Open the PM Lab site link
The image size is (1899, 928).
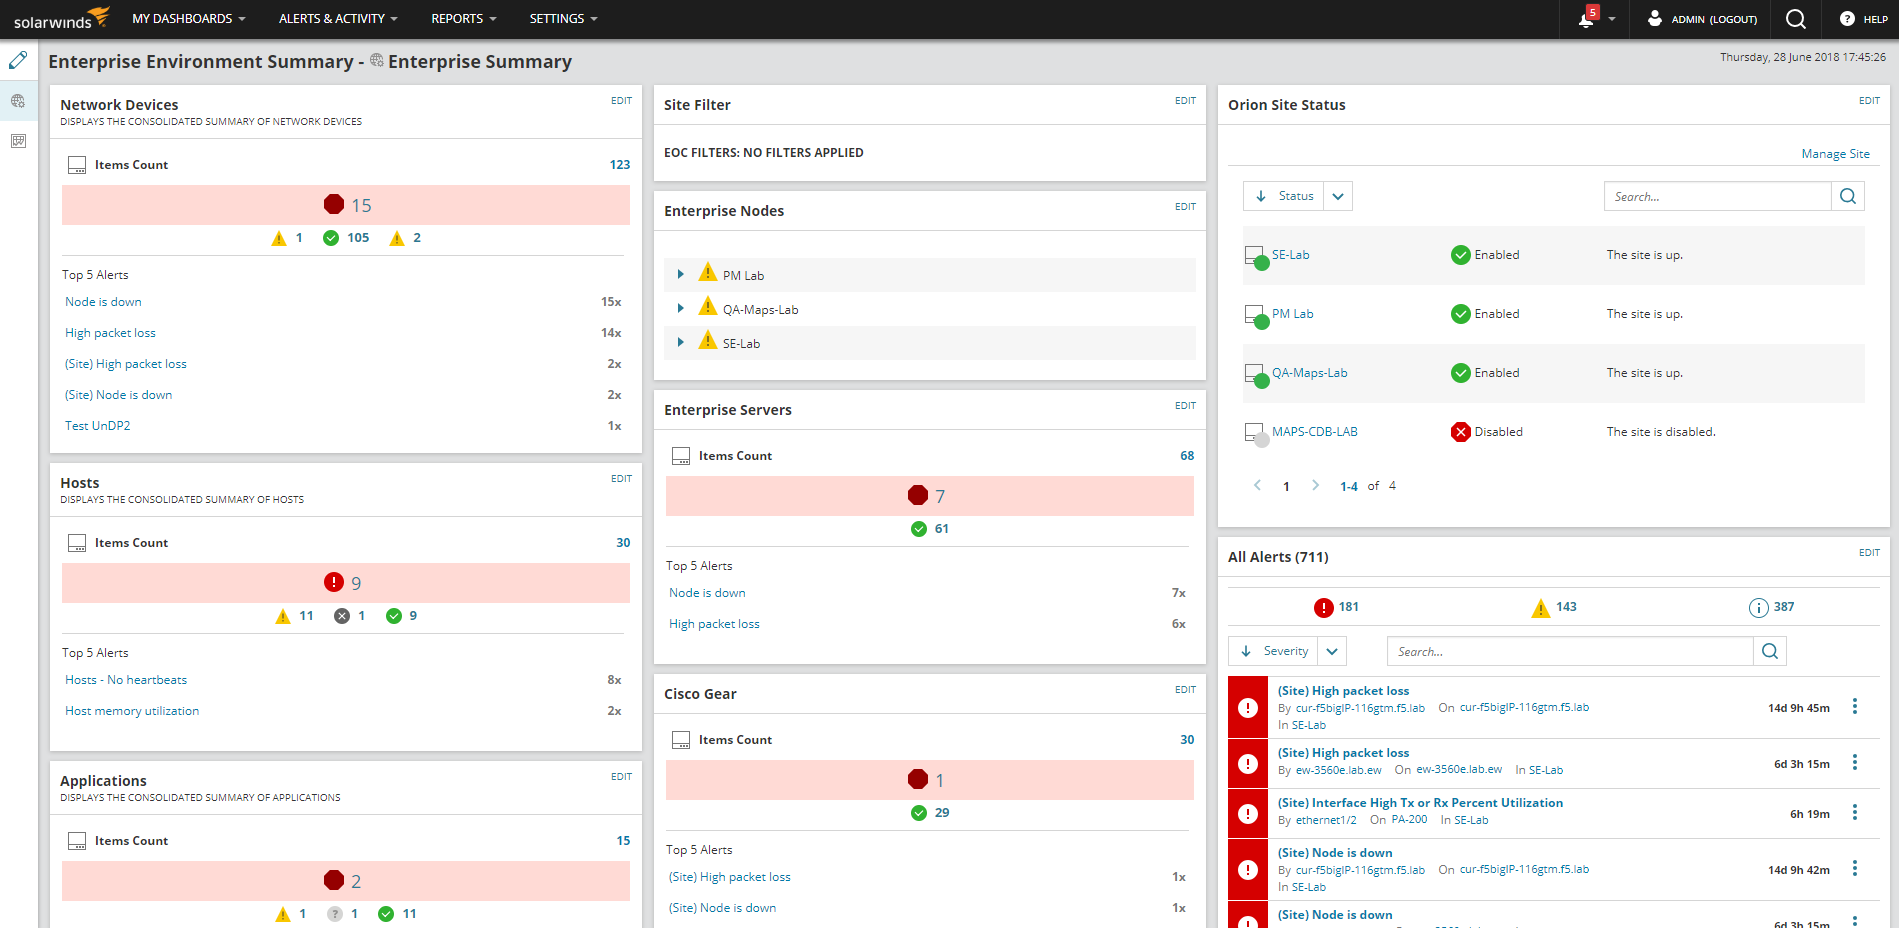pos(1293,314)
